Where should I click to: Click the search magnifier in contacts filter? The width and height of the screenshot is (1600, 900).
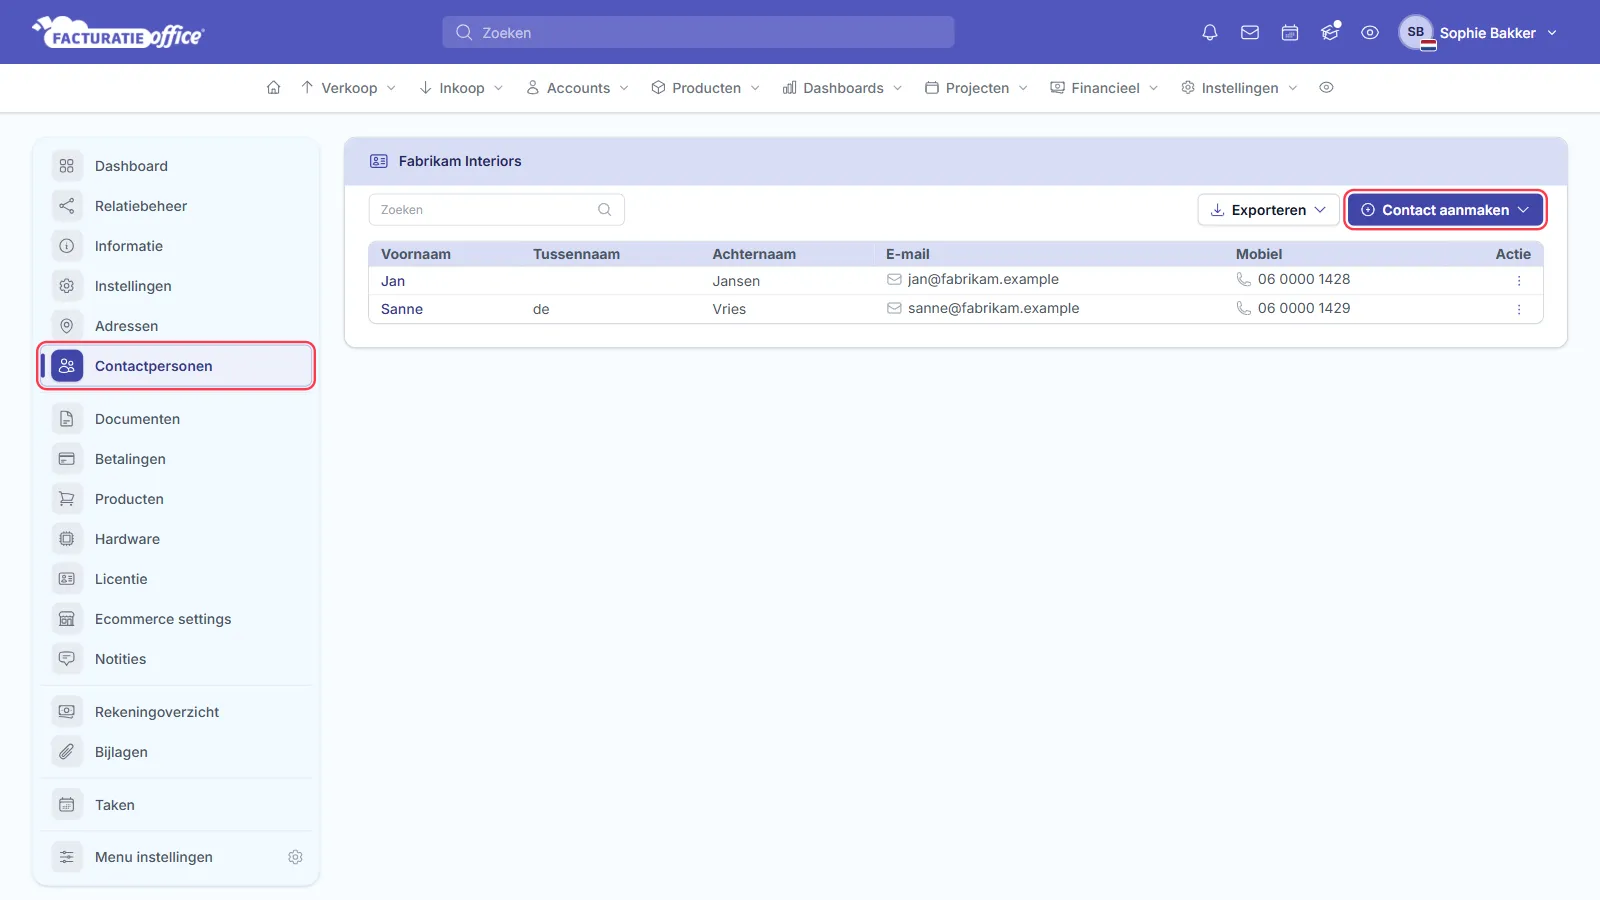pos(604,210)
